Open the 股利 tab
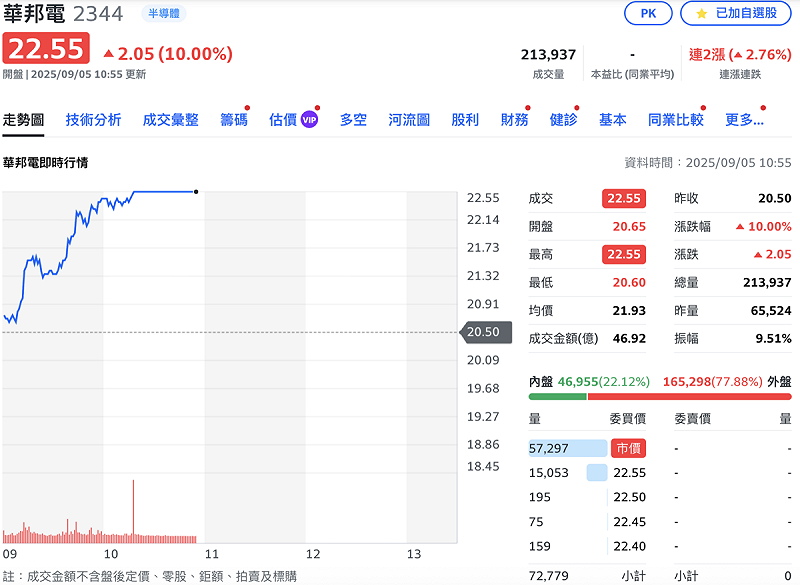Screen dimensions: 800x585 click(x=465, y=120)
